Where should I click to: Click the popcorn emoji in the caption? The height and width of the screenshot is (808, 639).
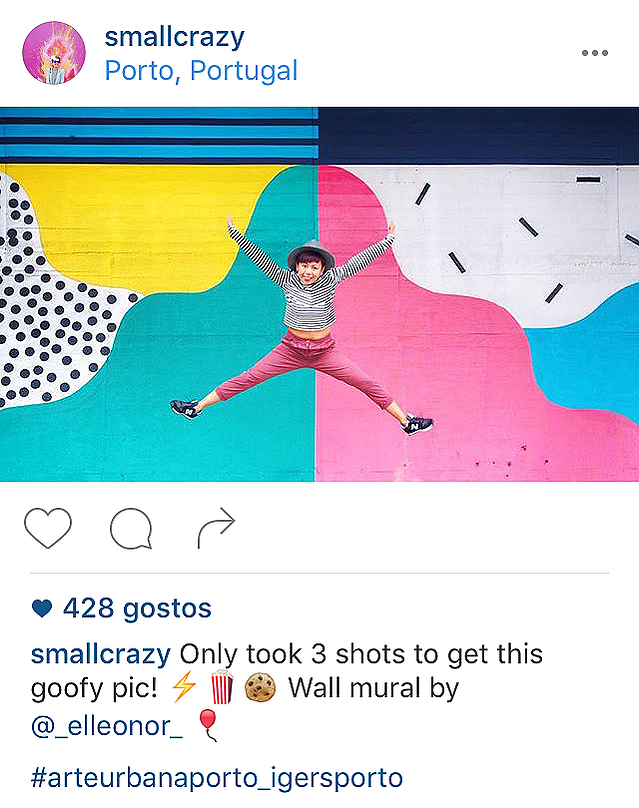(222, 687)
